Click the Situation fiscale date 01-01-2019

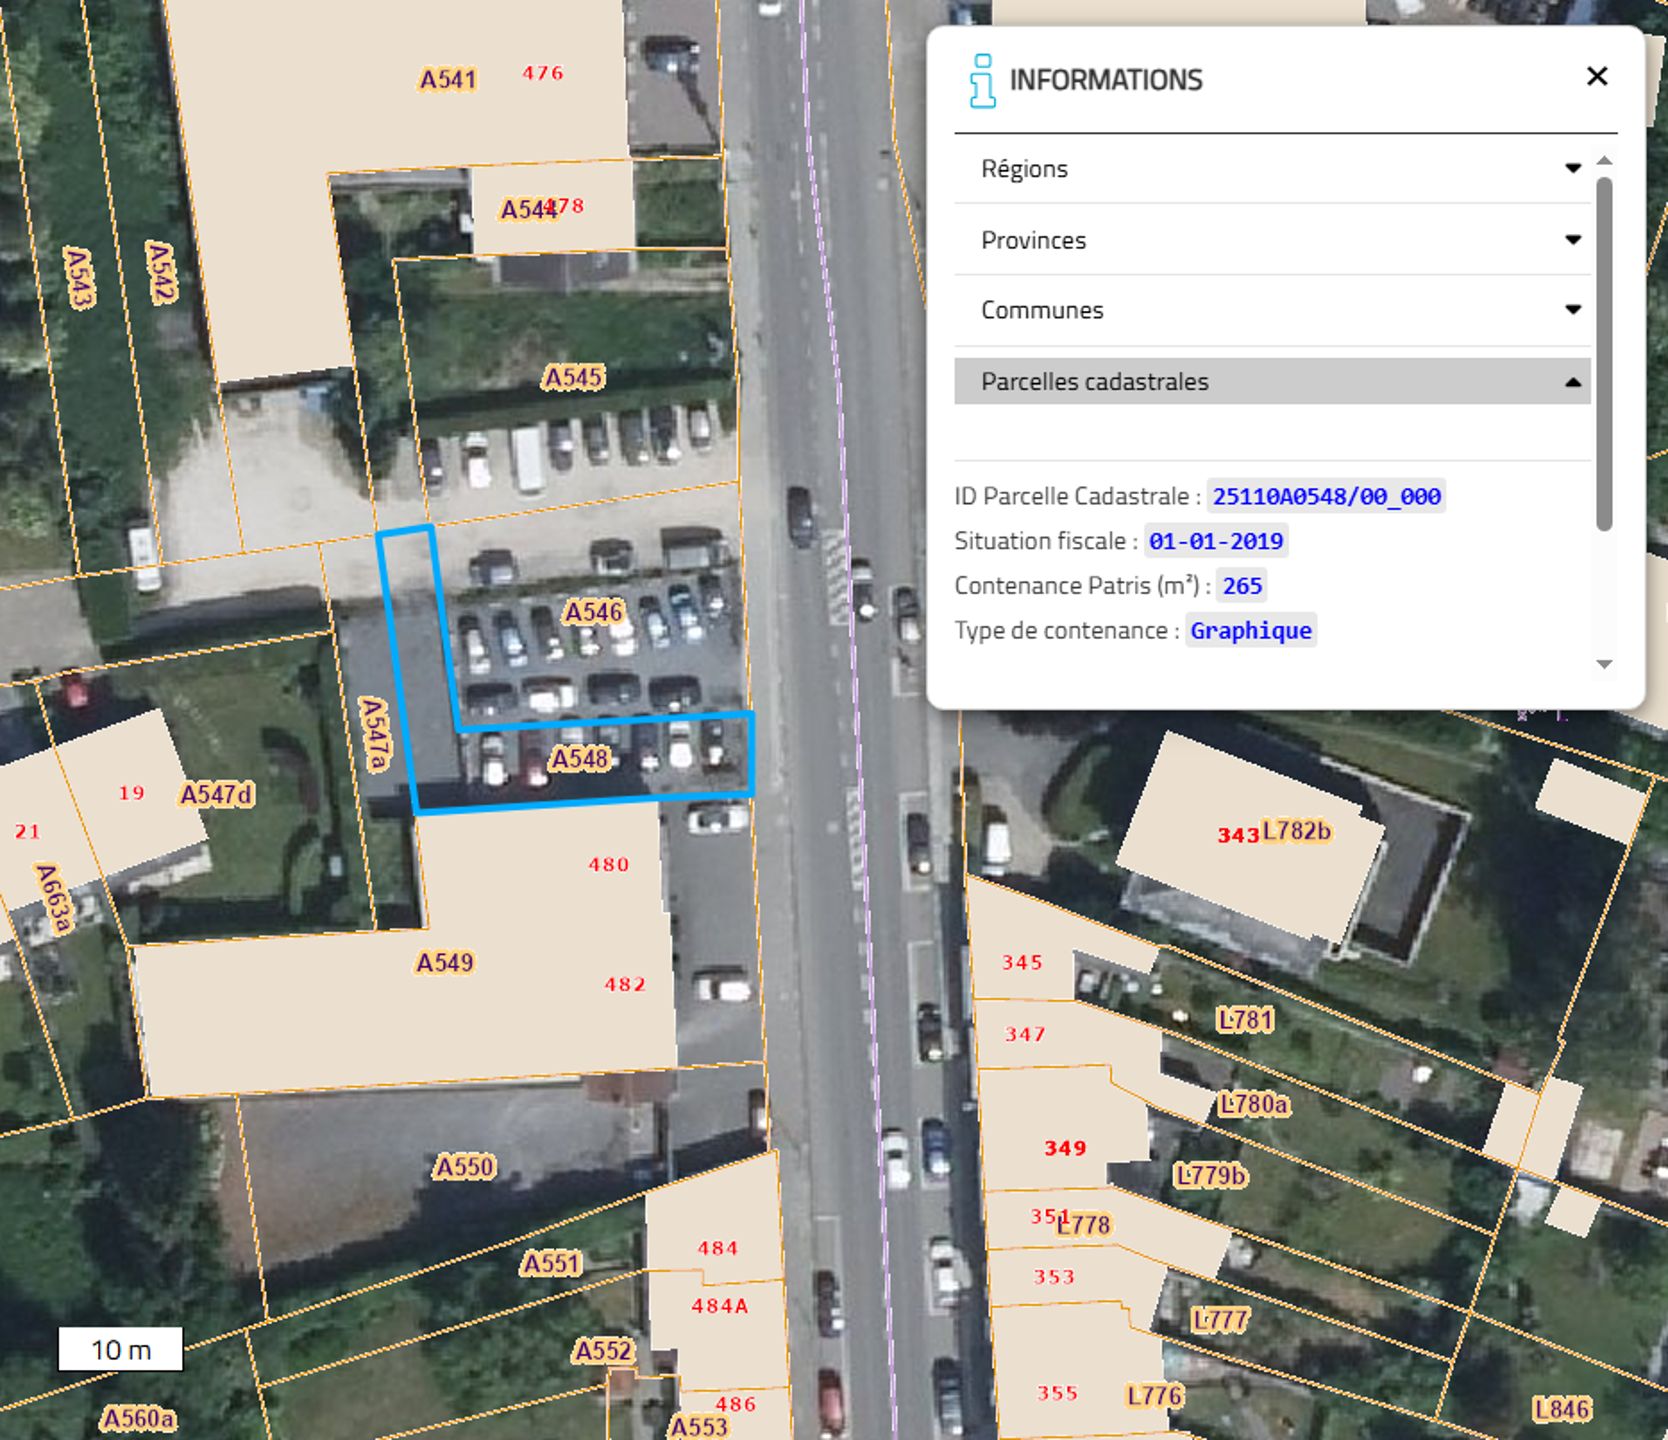1215,541
